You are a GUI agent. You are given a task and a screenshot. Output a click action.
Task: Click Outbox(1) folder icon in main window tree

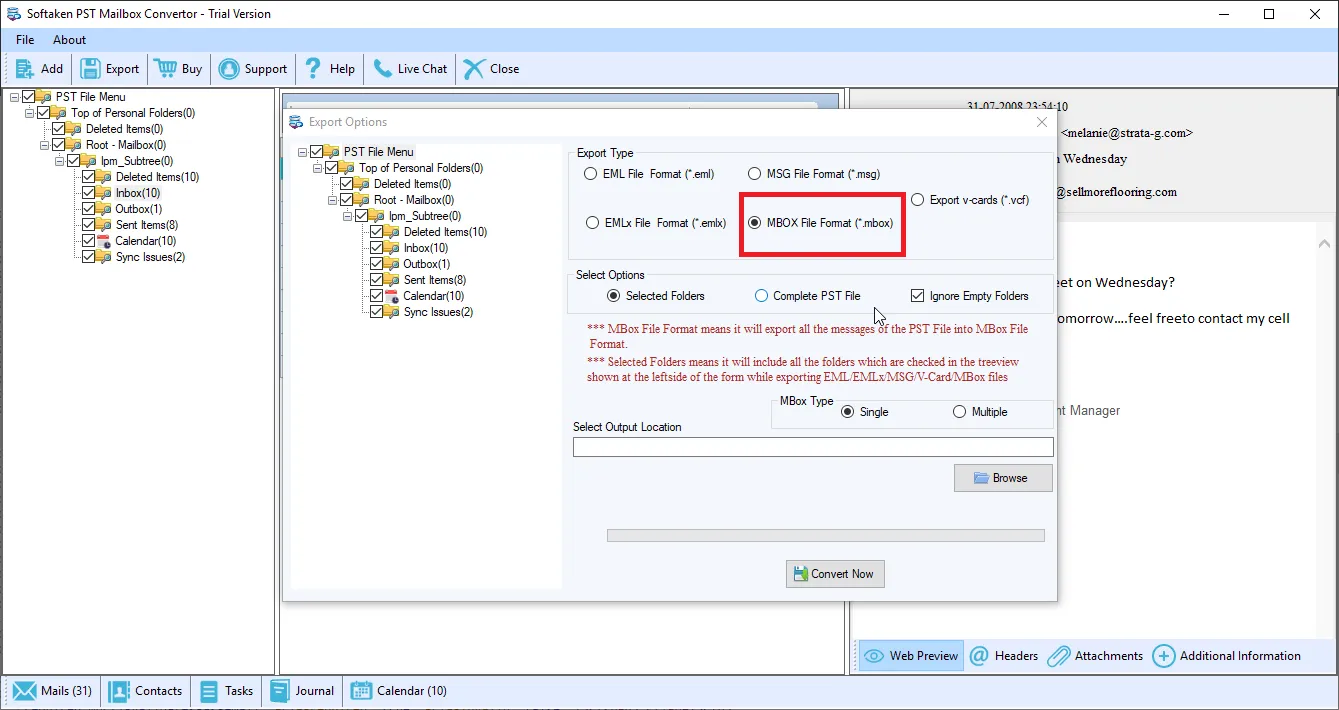[105, 209]
